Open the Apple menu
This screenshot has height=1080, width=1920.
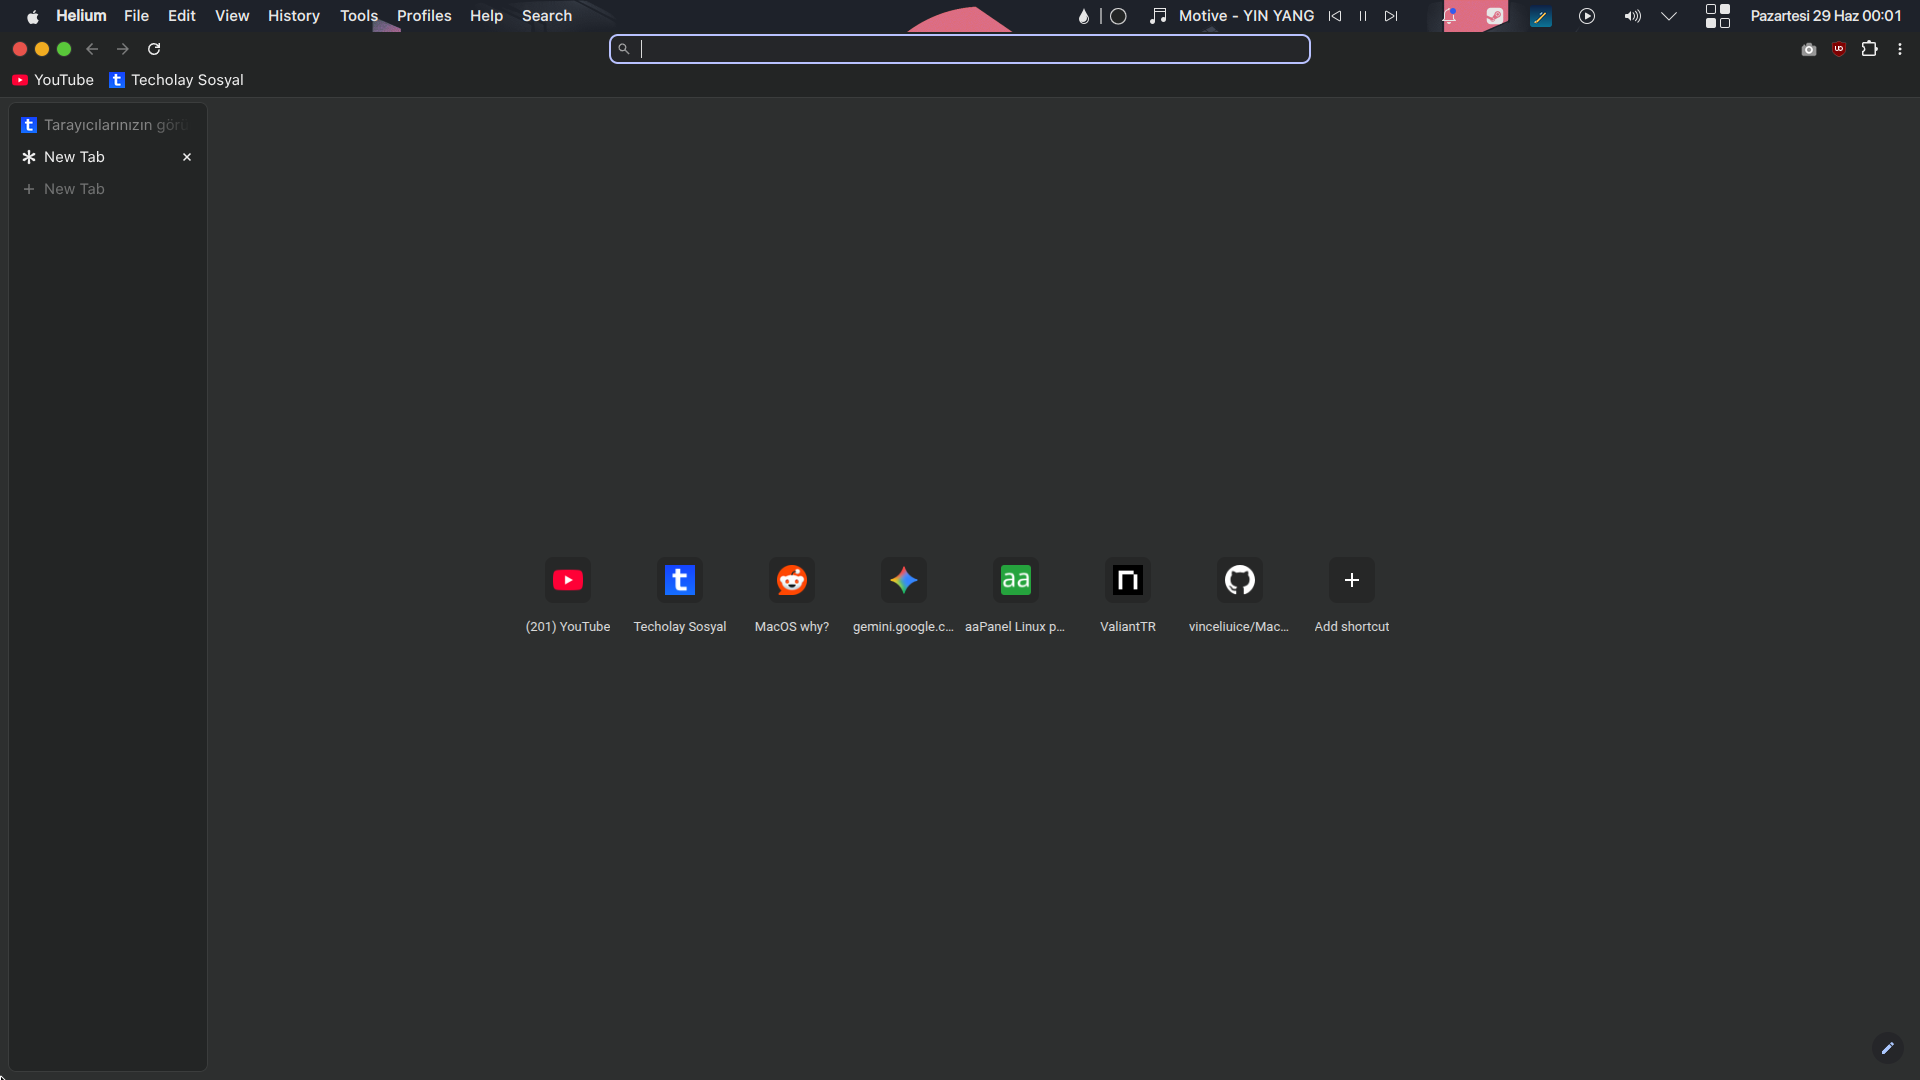(32, 16)
